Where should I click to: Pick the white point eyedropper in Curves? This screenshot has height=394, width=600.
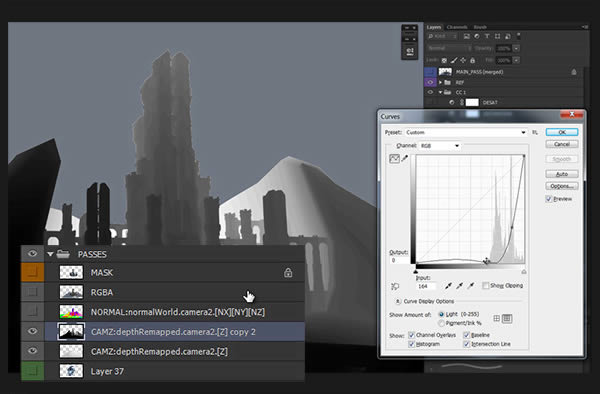click(471, 285)
